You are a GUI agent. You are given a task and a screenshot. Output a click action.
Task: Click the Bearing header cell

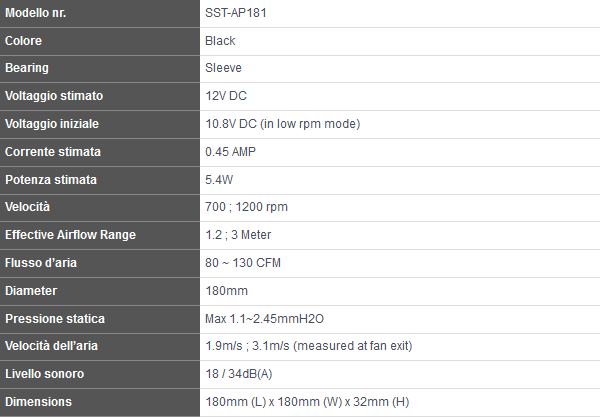99,69
